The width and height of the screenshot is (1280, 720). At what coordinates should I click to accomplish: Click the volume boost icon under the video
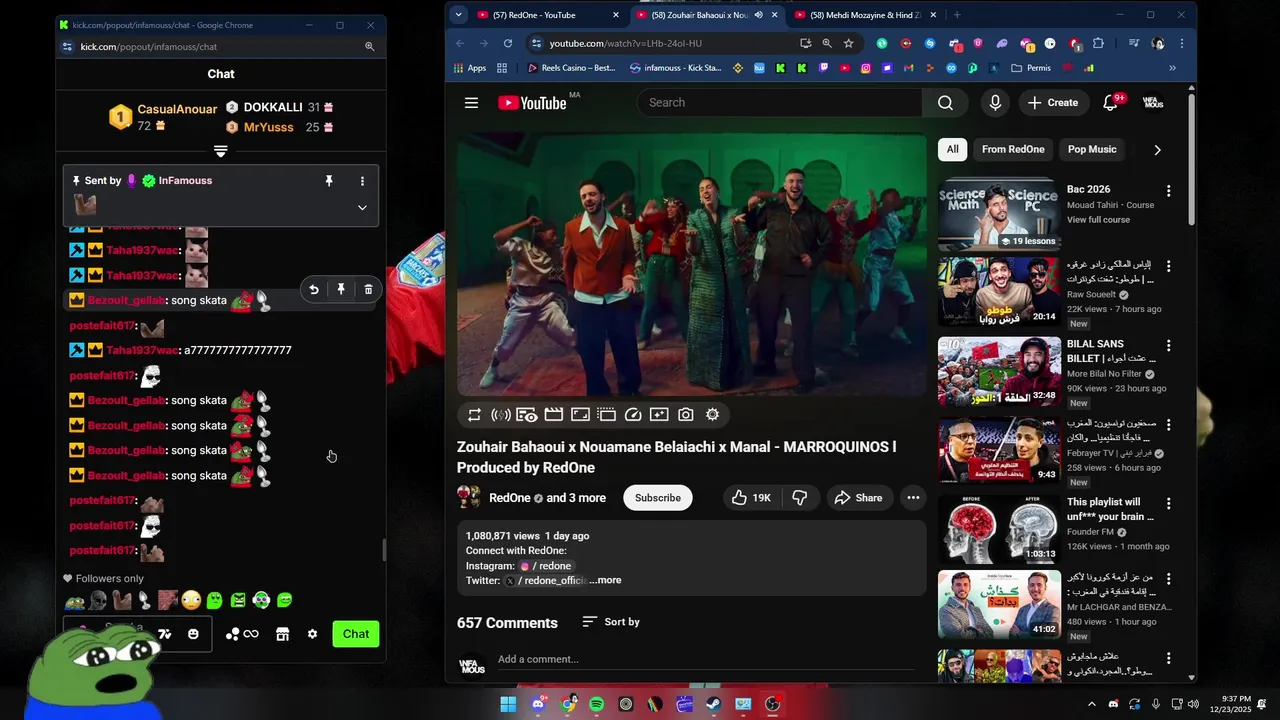coord(501,415)
